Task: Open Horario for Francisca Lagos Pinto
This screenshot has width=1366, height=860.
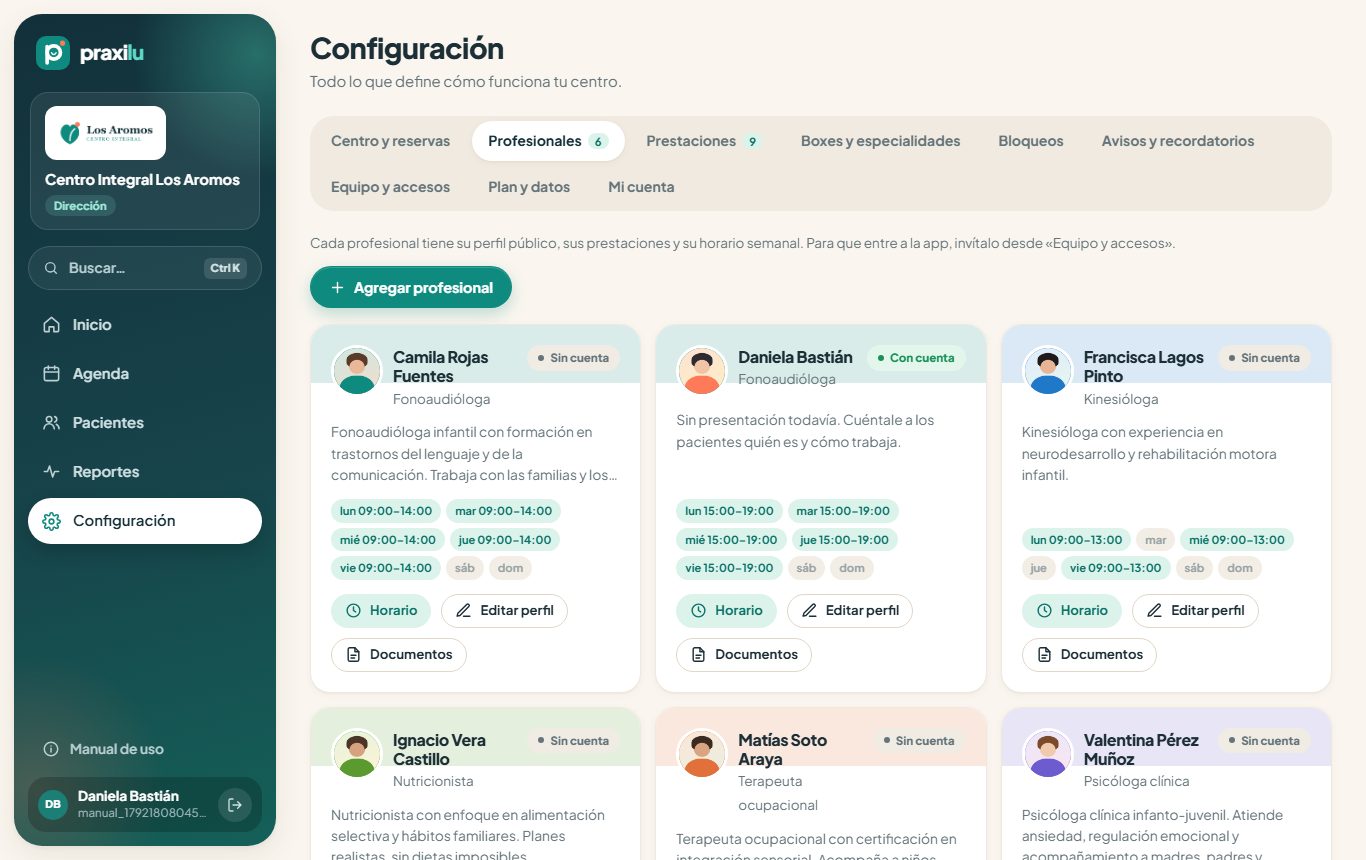Action: [1072, 610]
